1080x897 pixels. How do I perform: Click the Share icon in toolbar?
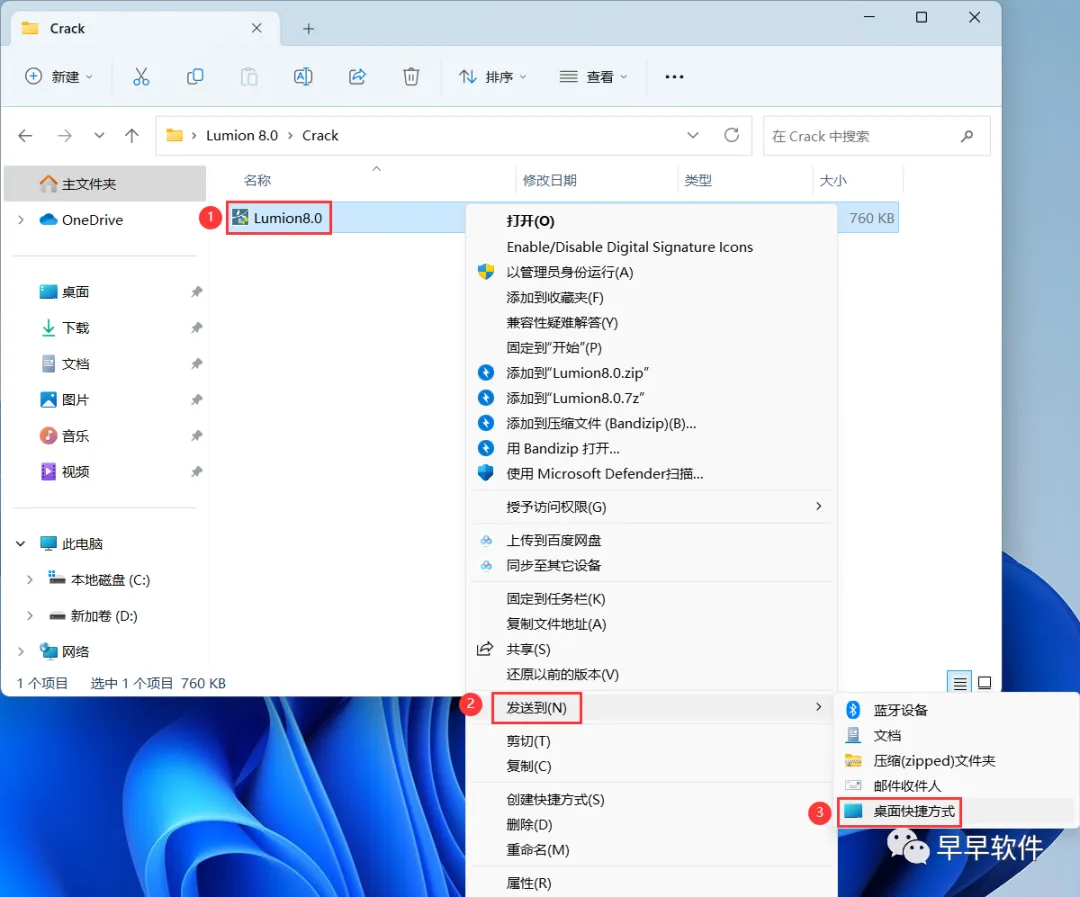pyautogui.click(x=357, y=76)
